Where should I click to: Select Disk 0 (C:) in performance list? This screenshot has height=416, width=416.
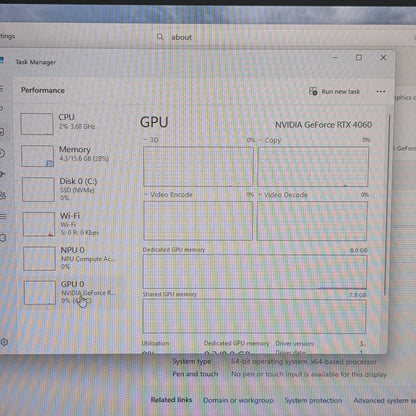[x=72, y=189]
